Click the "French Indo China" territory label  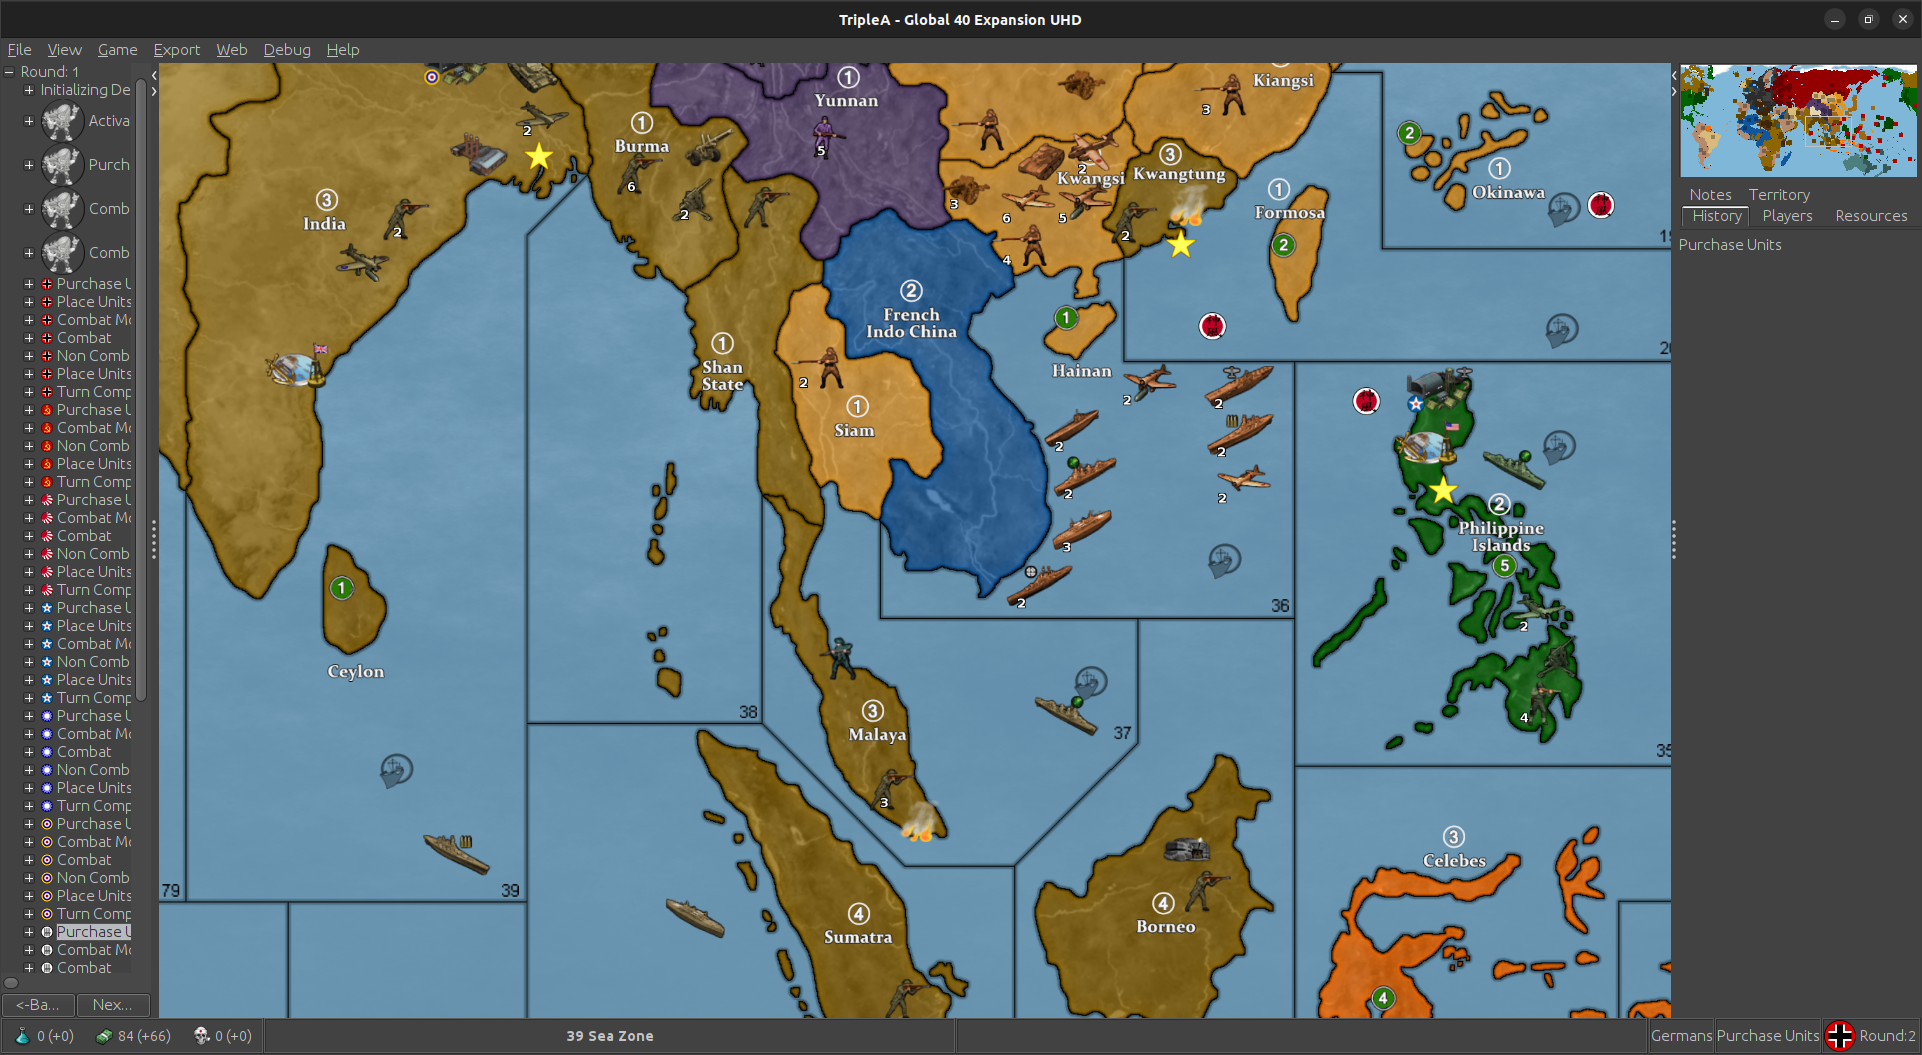(x=911, y=323)
